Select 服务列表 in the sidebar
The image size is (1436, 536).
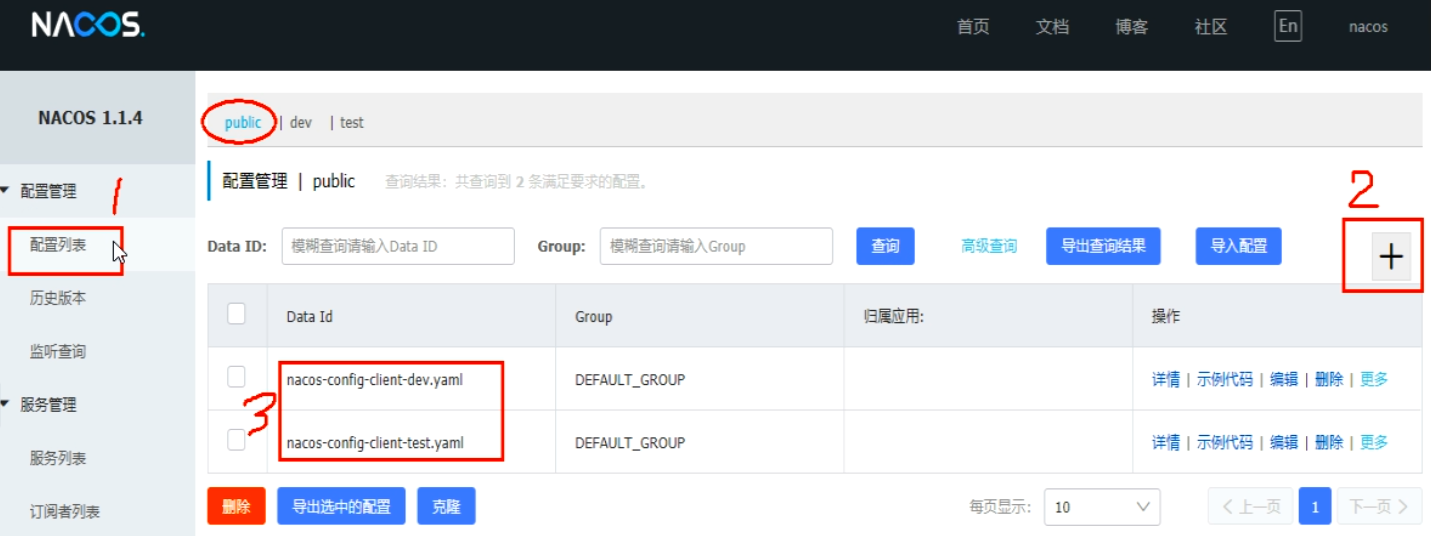[x=58, y=458]
